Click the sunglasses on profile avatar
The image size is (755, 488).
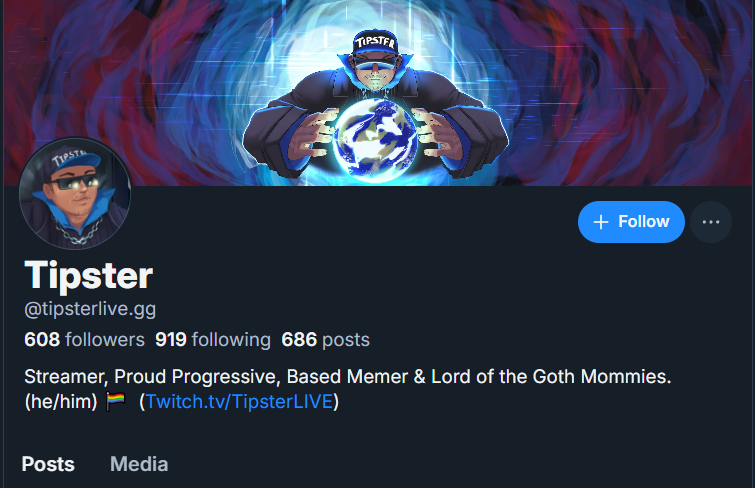point(72,183)
